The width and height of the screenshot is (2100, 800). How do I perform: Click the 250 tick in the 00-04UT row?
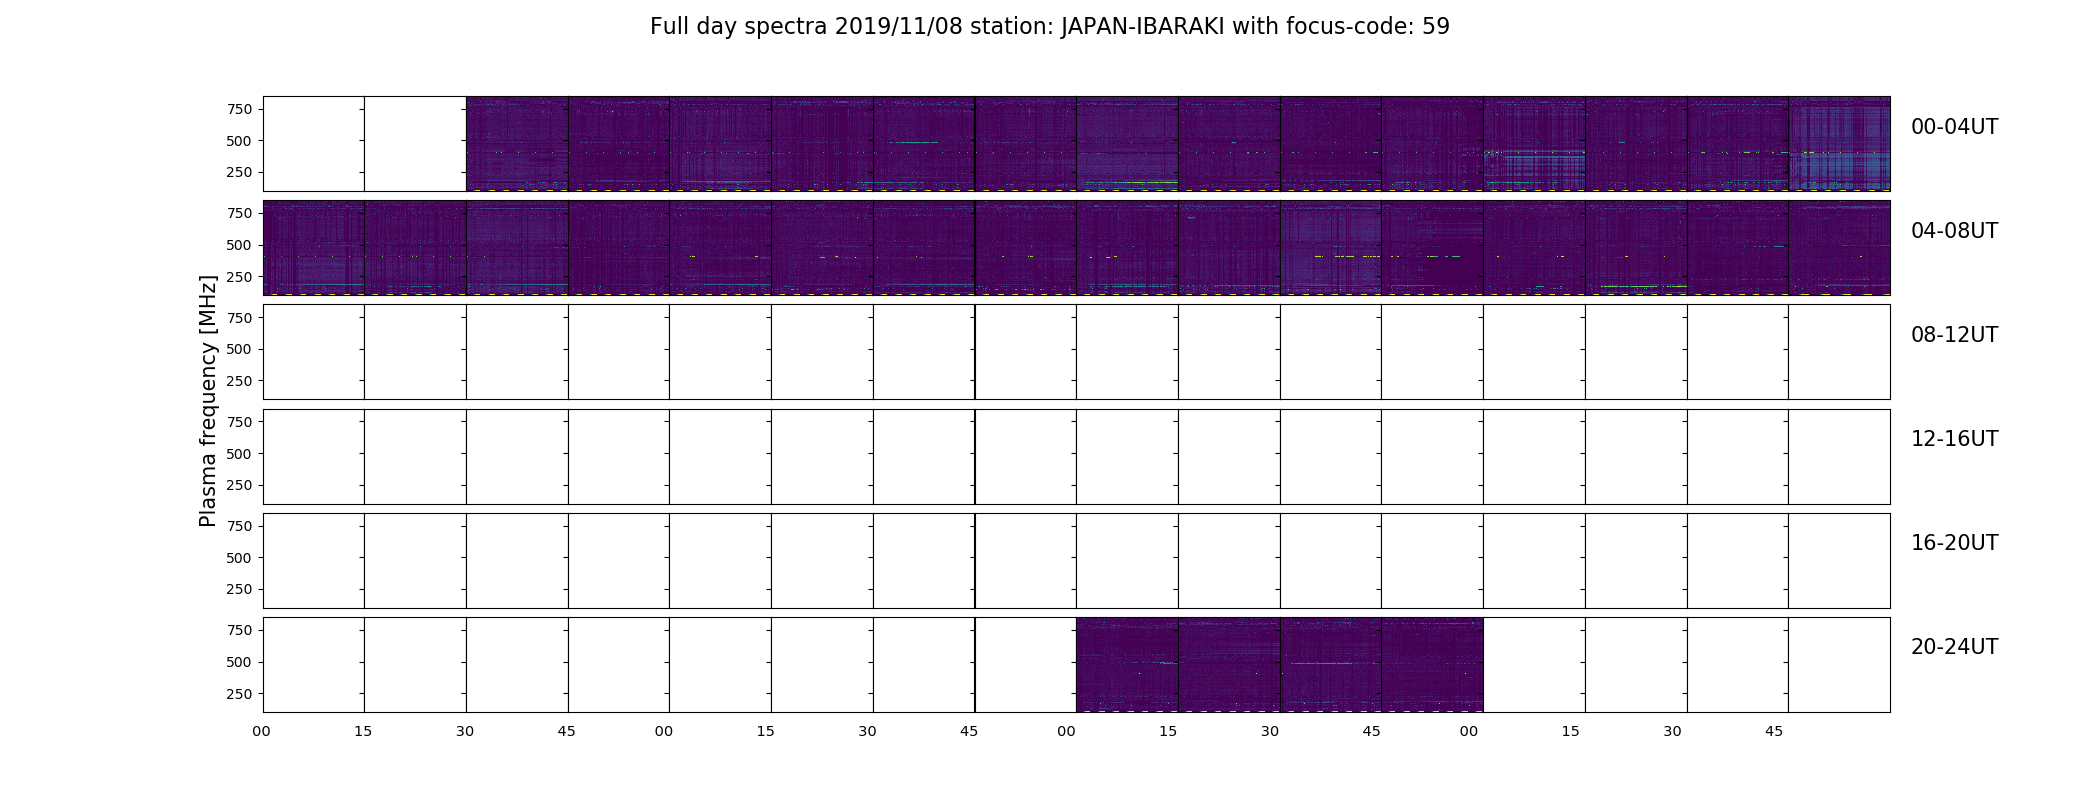(239, 173)
